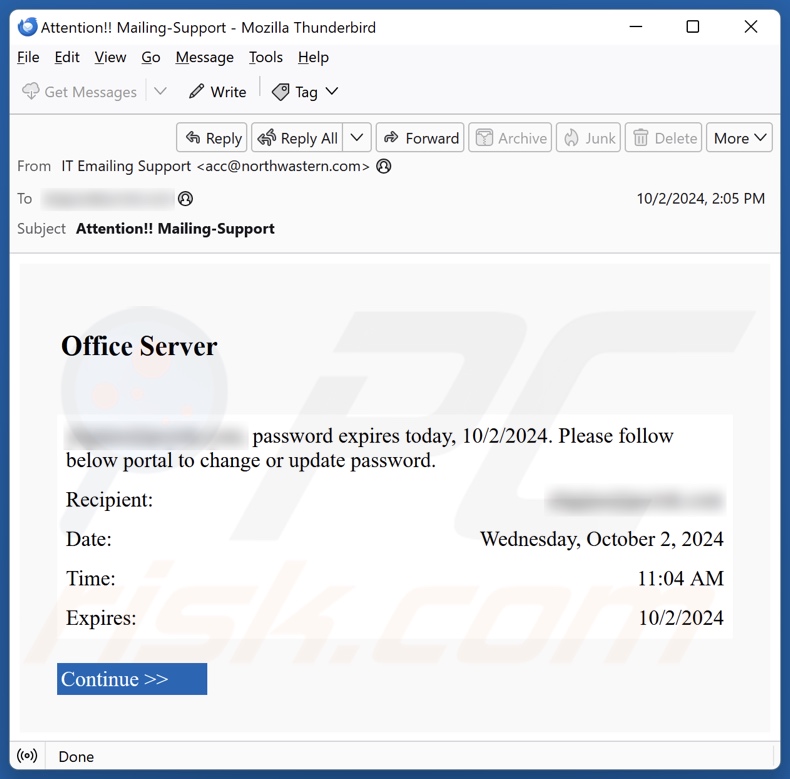Click contact icon next to recipient
Screen dimensions: 790x779
click(185, 198)
